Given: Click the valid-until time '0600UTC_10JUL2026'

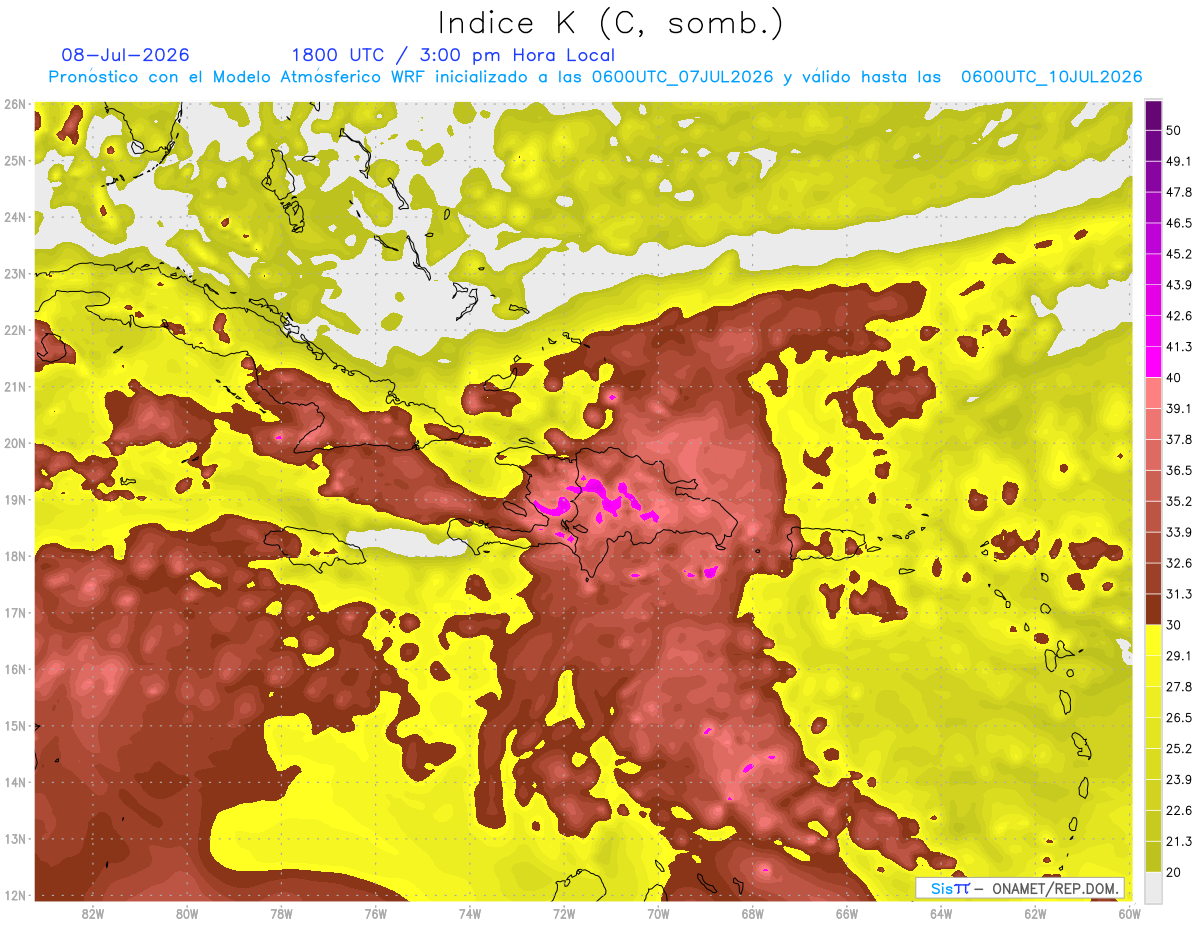Looking at the screenshot, I should [x=1052, y=77].
